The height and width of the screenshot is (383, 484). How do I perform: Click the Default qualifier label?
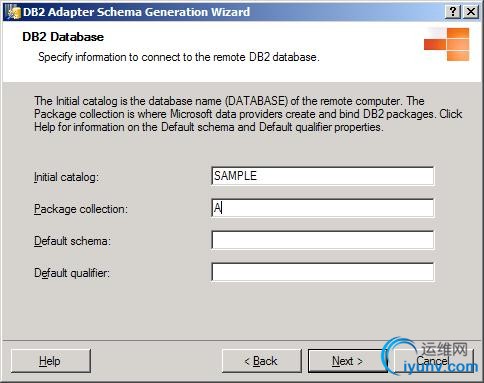click(x=72, y=273)
